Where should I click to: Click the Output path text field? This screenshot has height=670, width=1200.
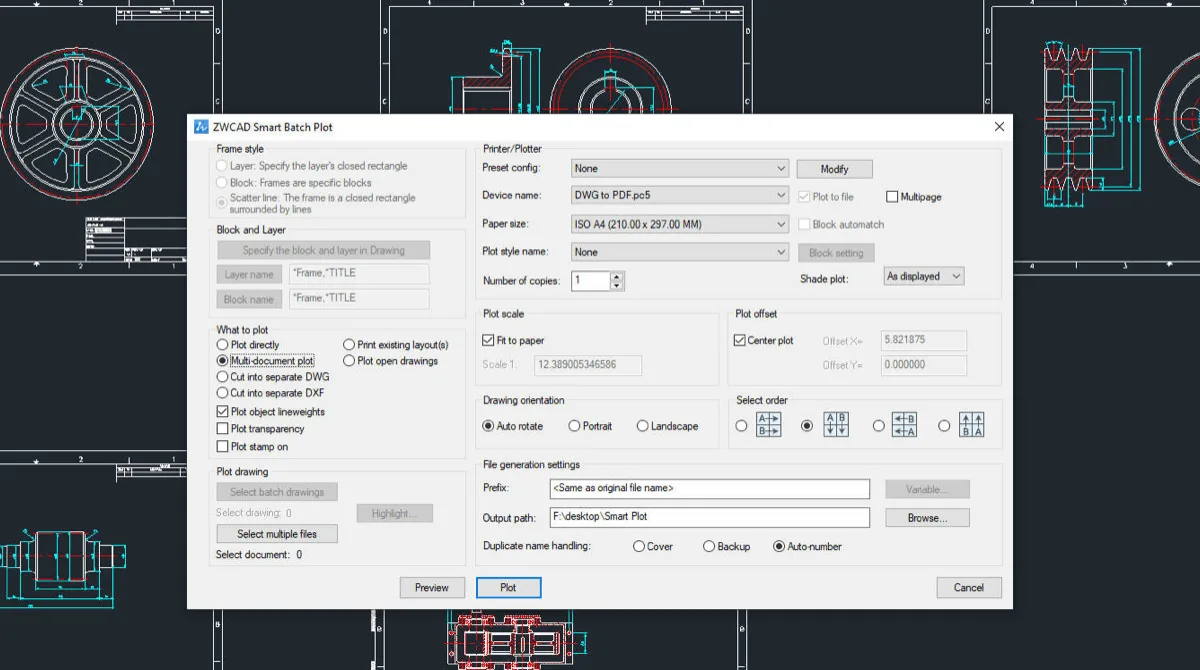pos(710,518)
